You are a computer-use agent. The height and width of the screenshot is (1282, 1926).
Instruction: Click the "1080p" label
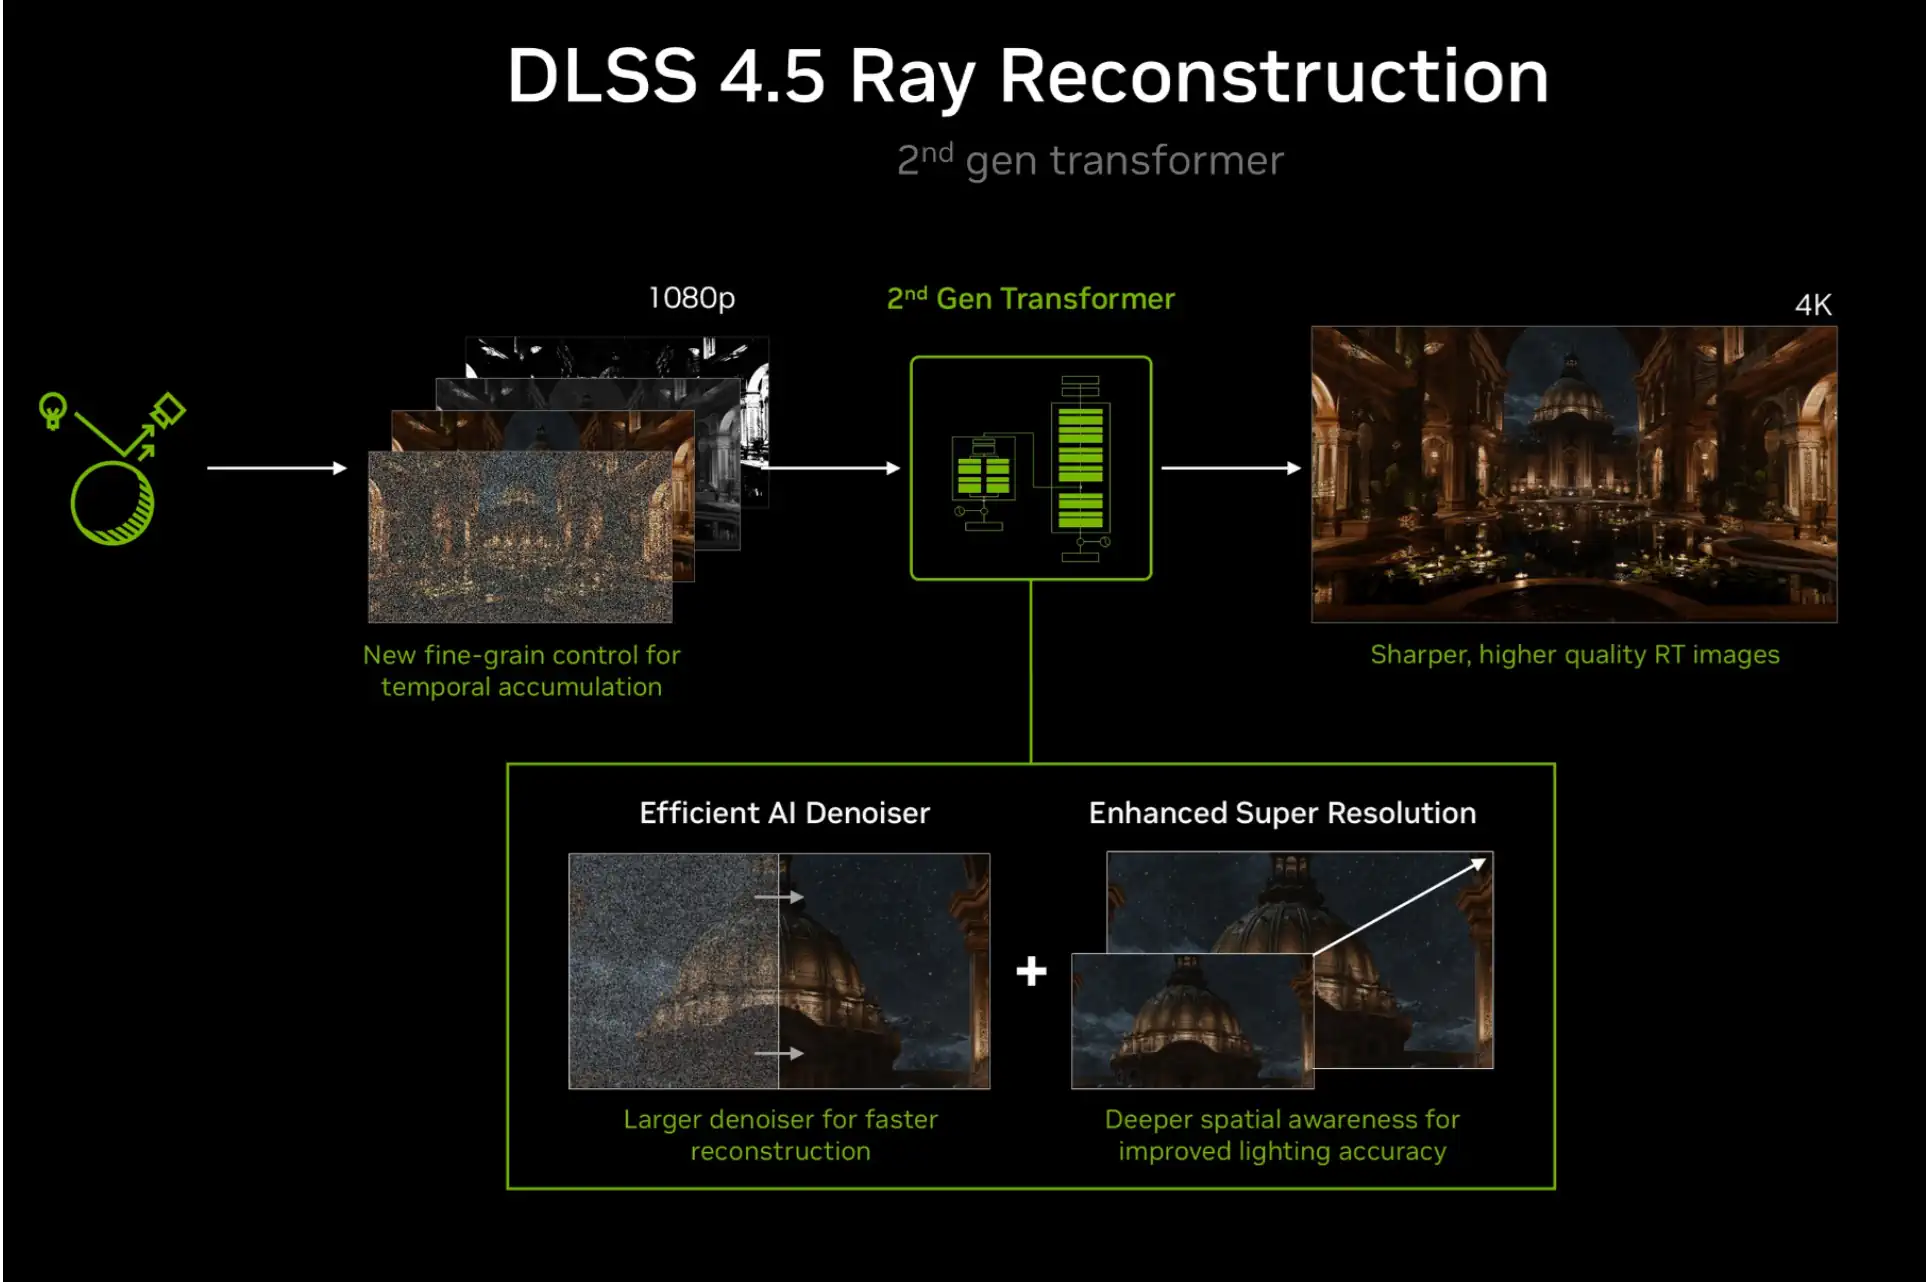[x=691, y=298]
